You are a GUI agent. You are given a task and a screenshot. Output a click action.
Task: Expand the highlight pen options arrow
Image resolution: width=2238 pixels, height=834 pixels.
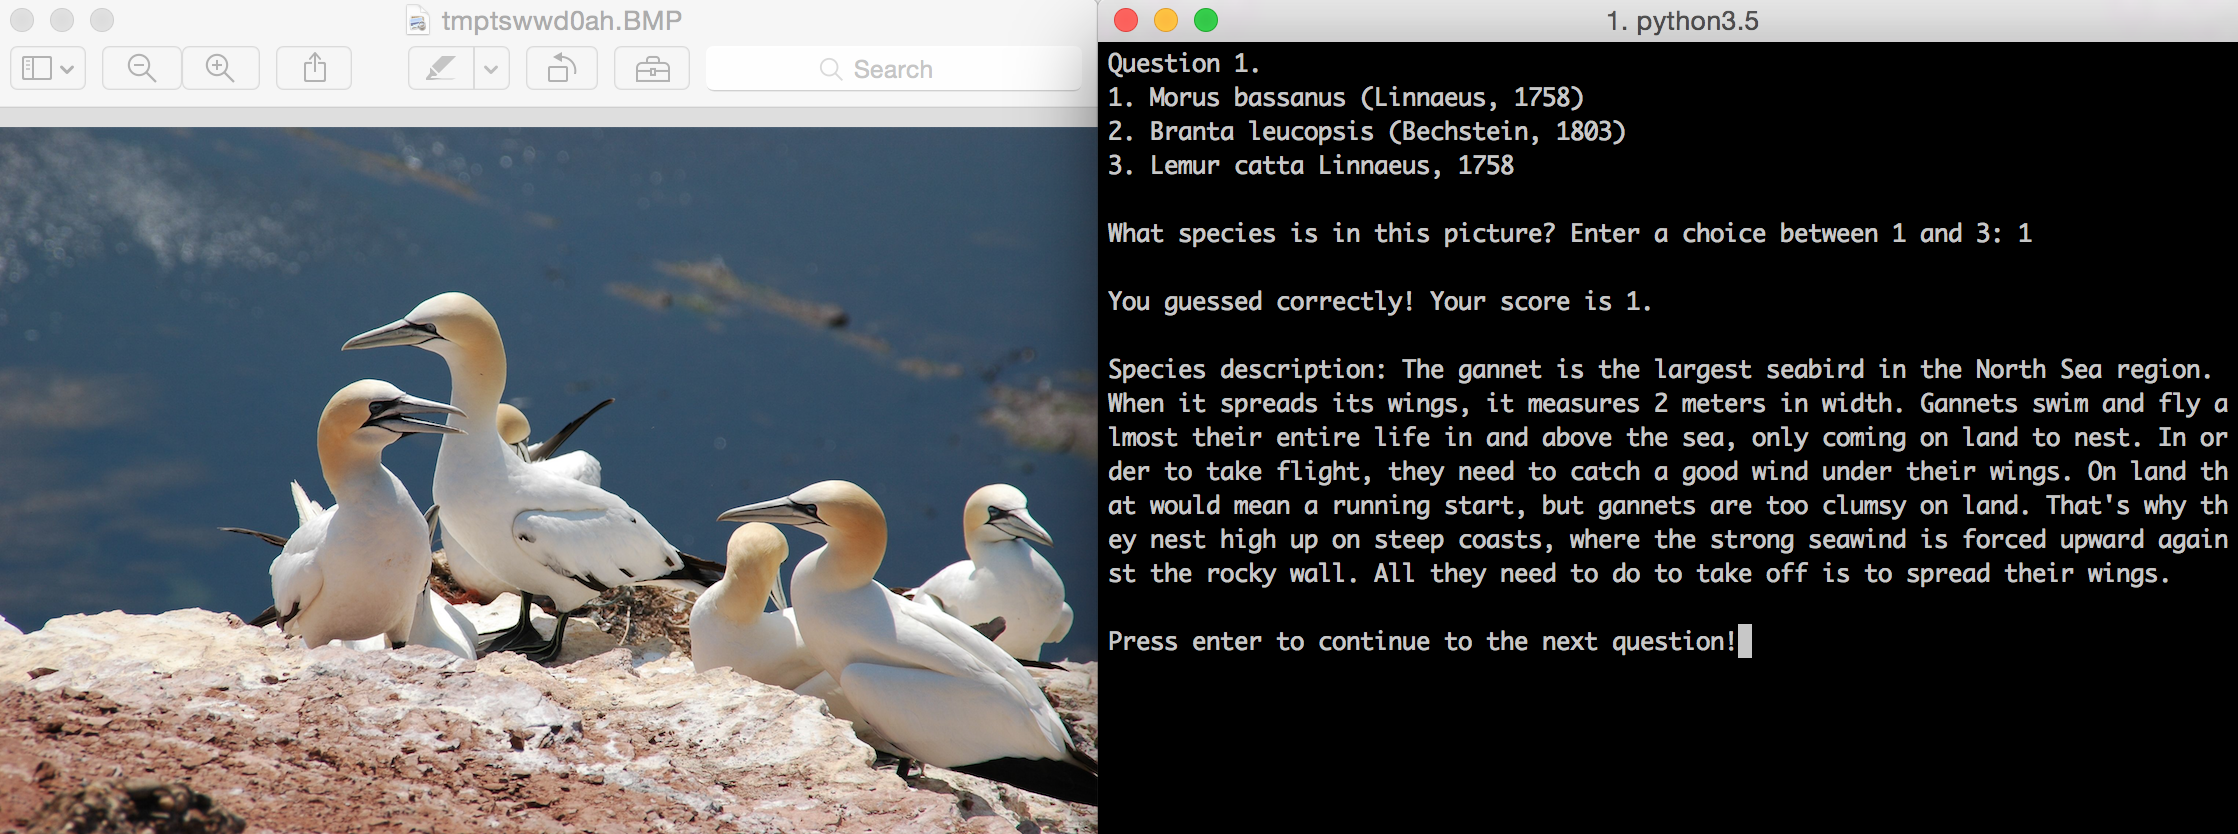click(x=491, y=68)
